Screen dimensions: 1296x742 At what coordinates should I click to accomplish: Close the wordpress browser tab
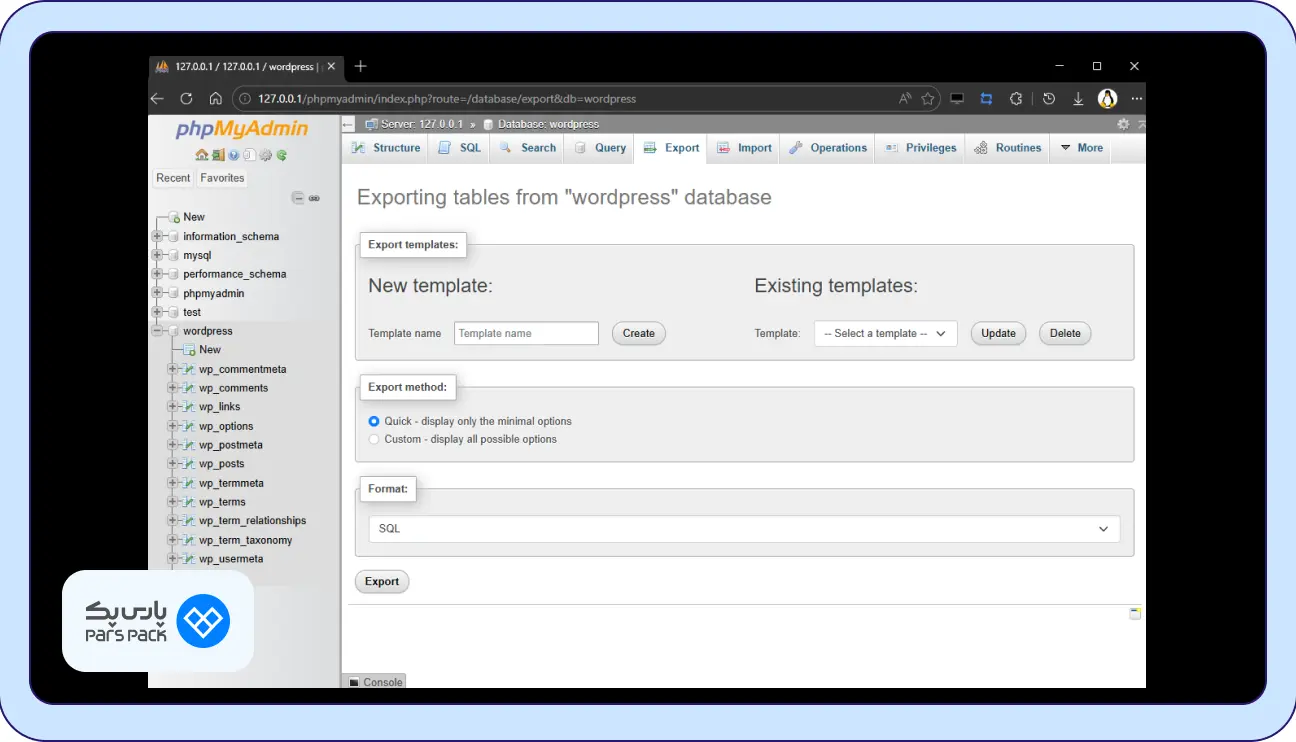(332, 66)
